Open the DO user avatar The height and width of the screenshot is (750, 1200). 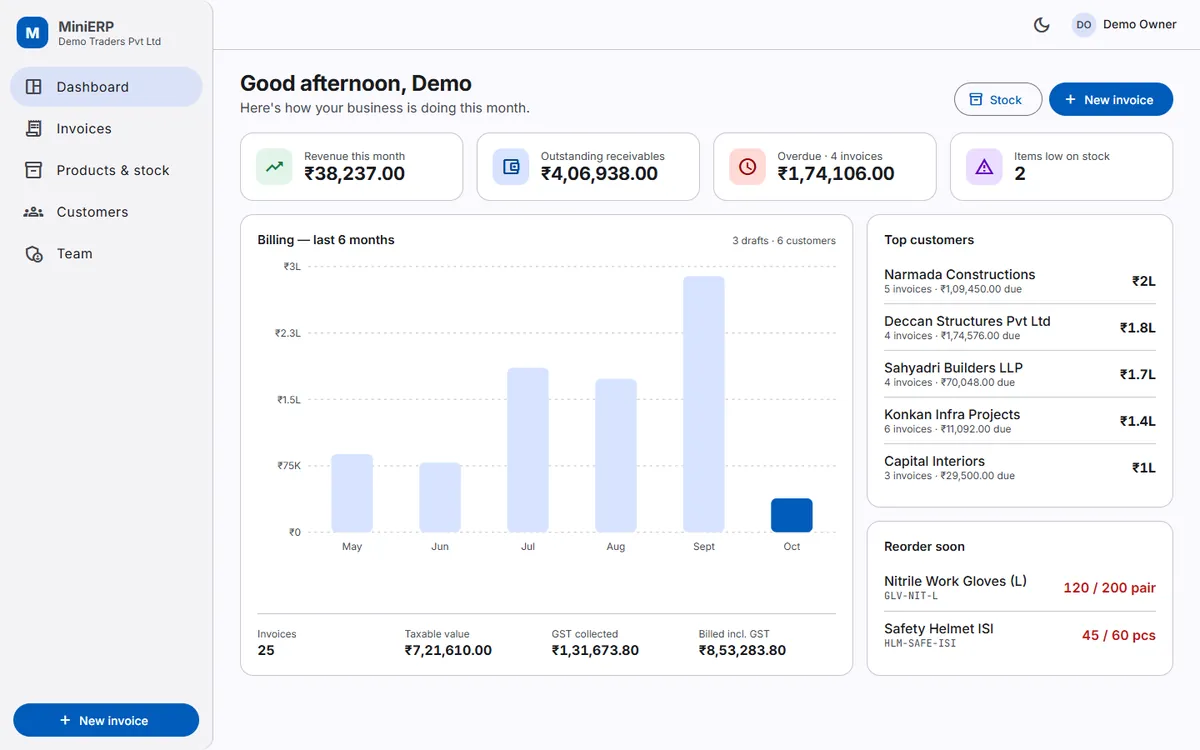1084,25
